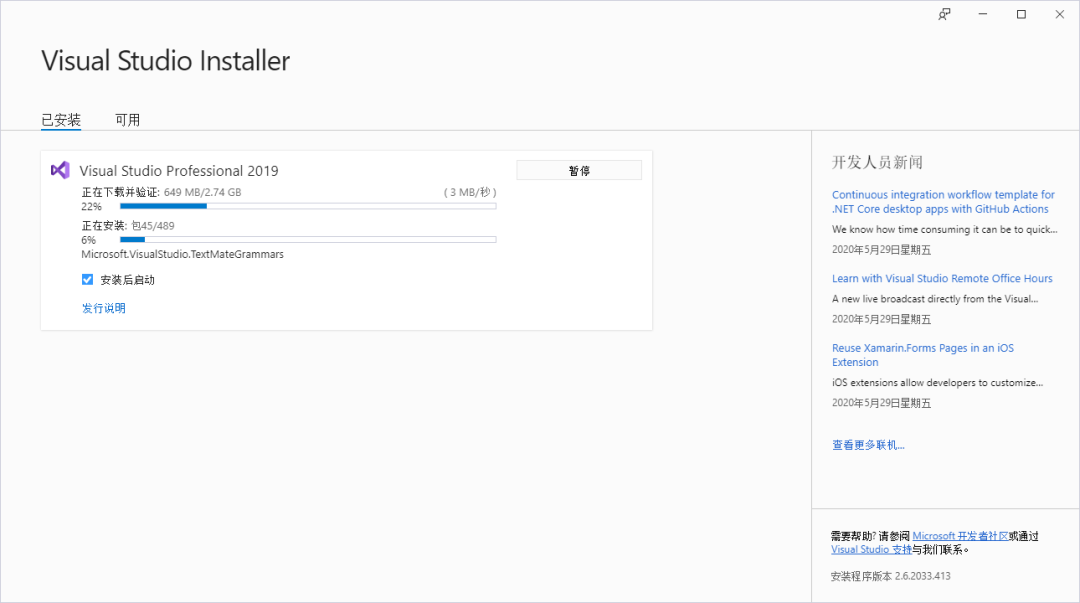Image resolution: width=1080 pixels, height=603 pixels.
Task: Close the Visual Studio Installer window
Action: 1058,14
